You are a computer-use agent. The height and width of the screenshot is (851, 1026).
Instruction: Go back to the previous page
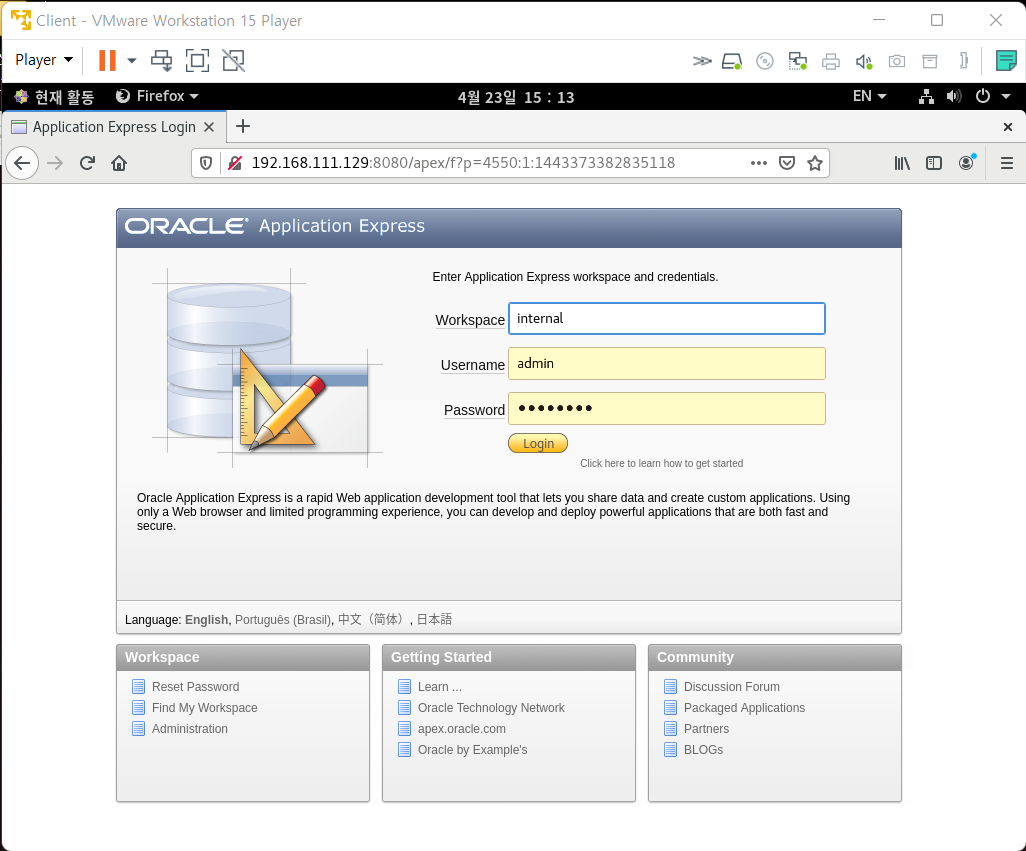pyautogui.click(x=22, y=163)
